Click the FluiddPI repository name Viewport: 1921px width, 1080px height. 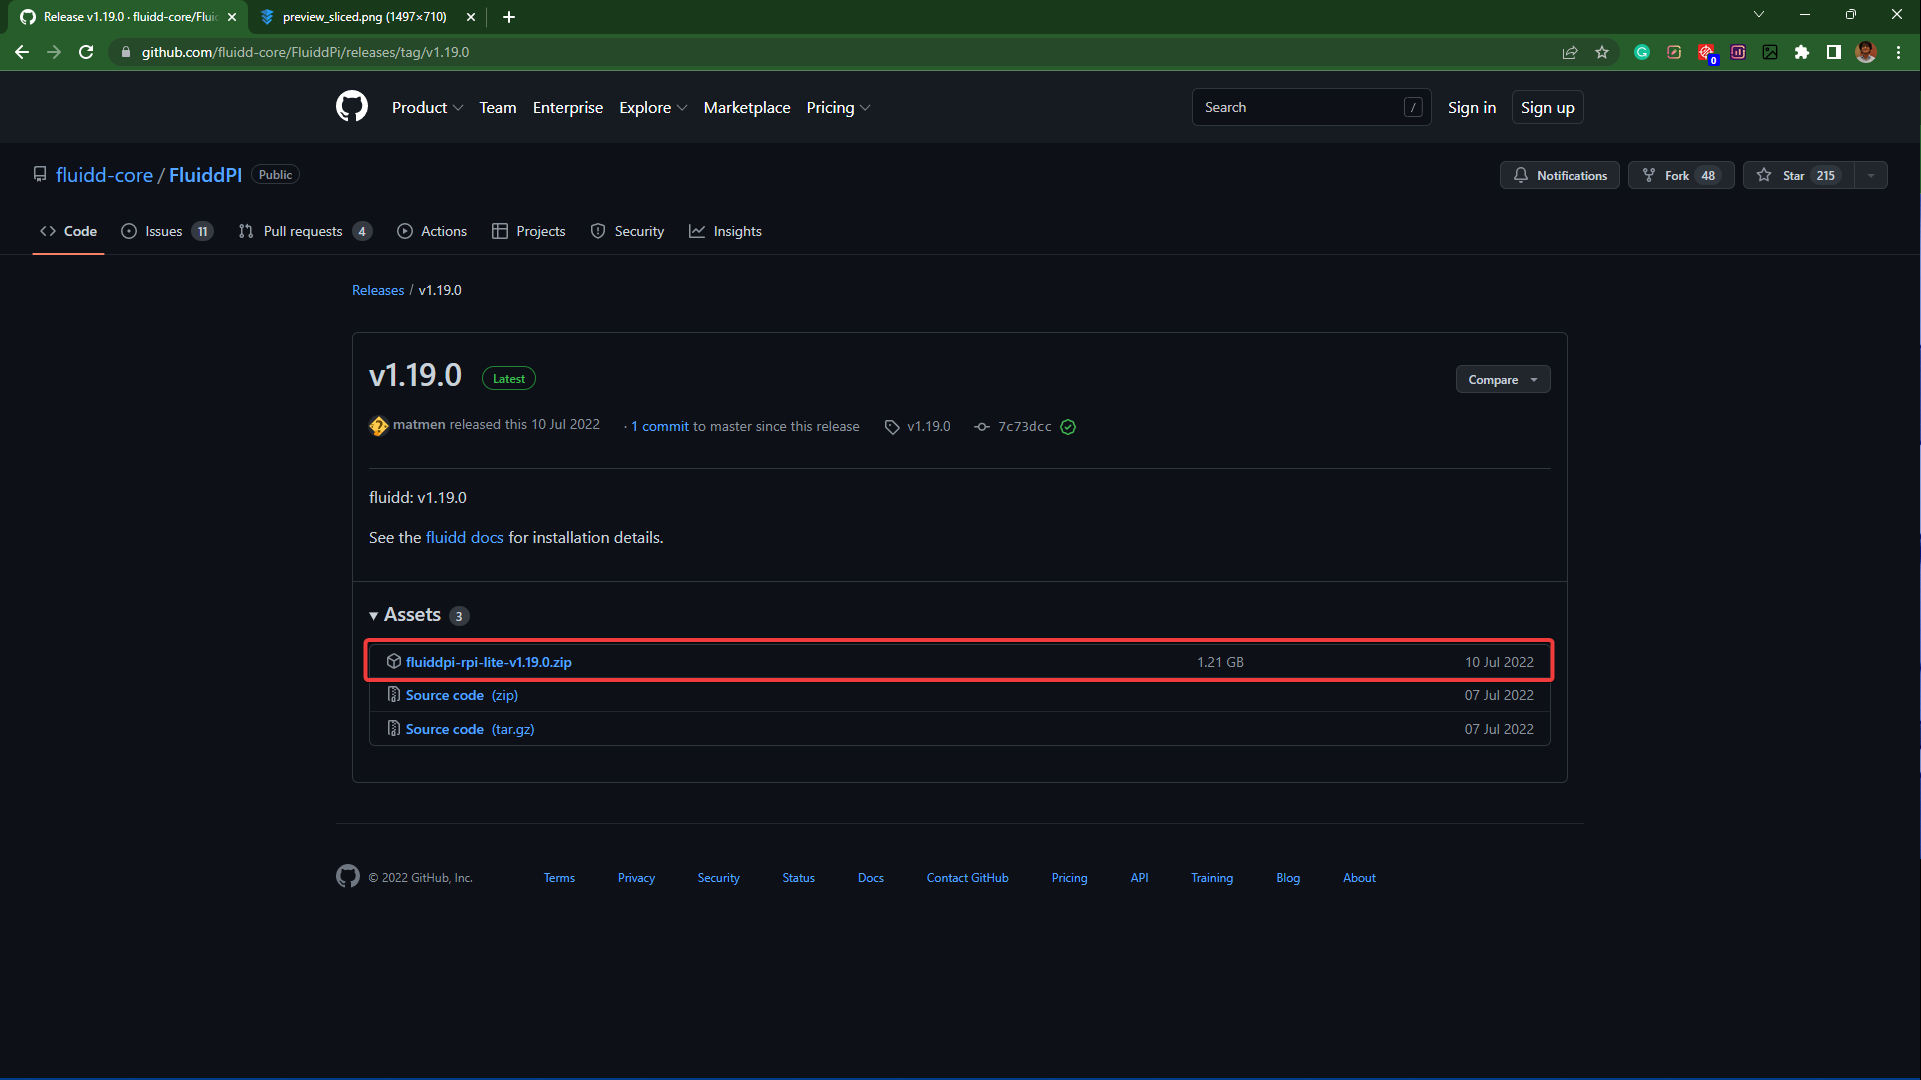tap(205, 175)
